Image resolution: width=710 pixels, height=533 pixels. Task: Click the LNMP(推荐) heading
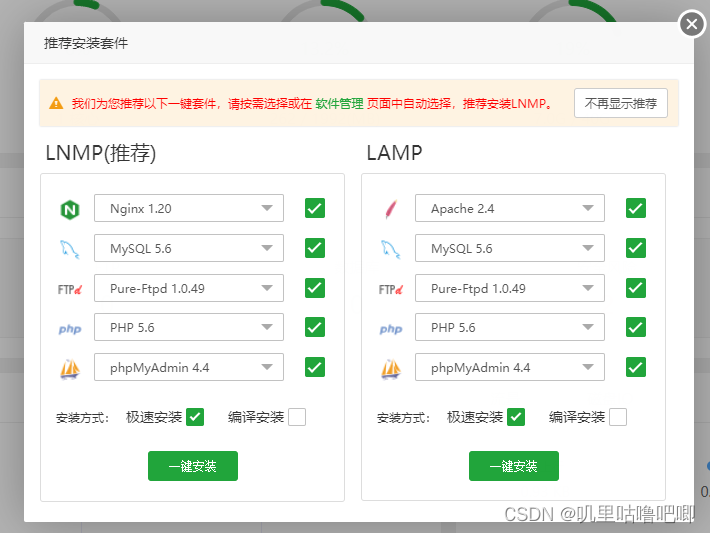[x=101, y=153]
